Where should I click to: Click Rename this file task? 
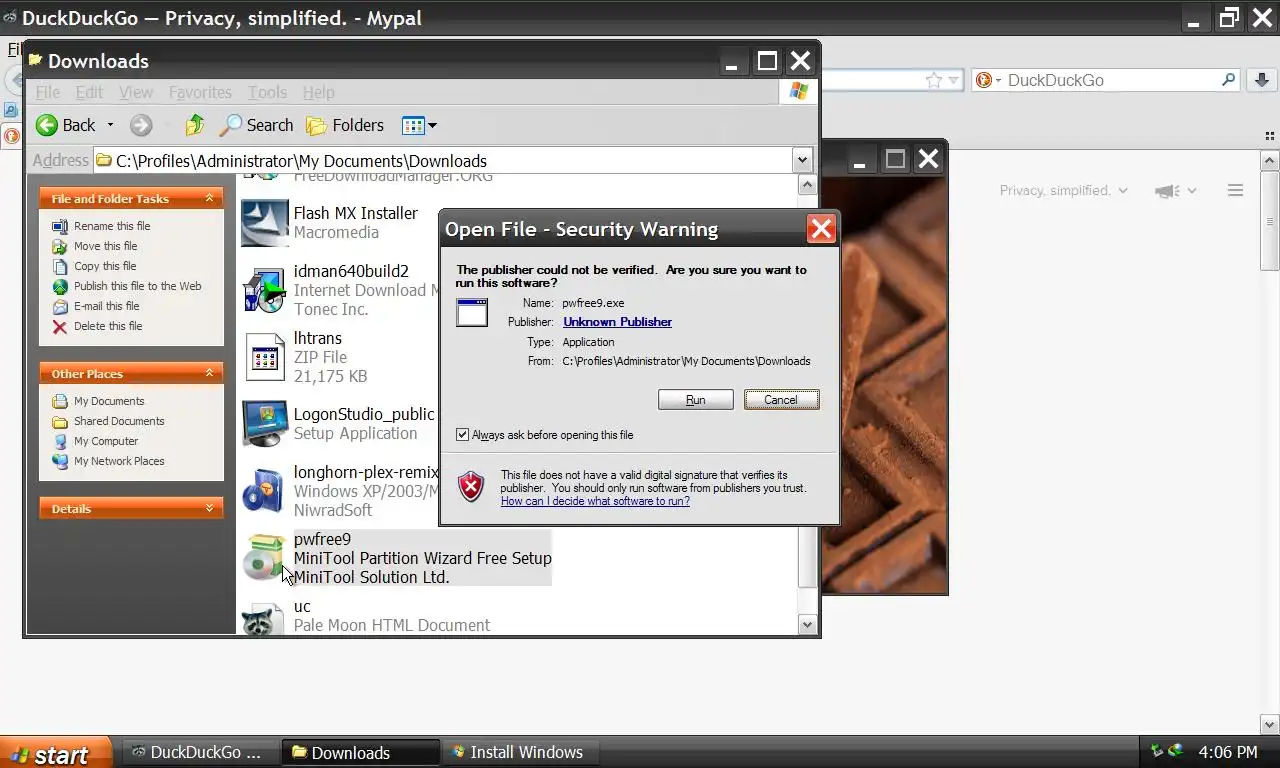[x=112, y=226]
